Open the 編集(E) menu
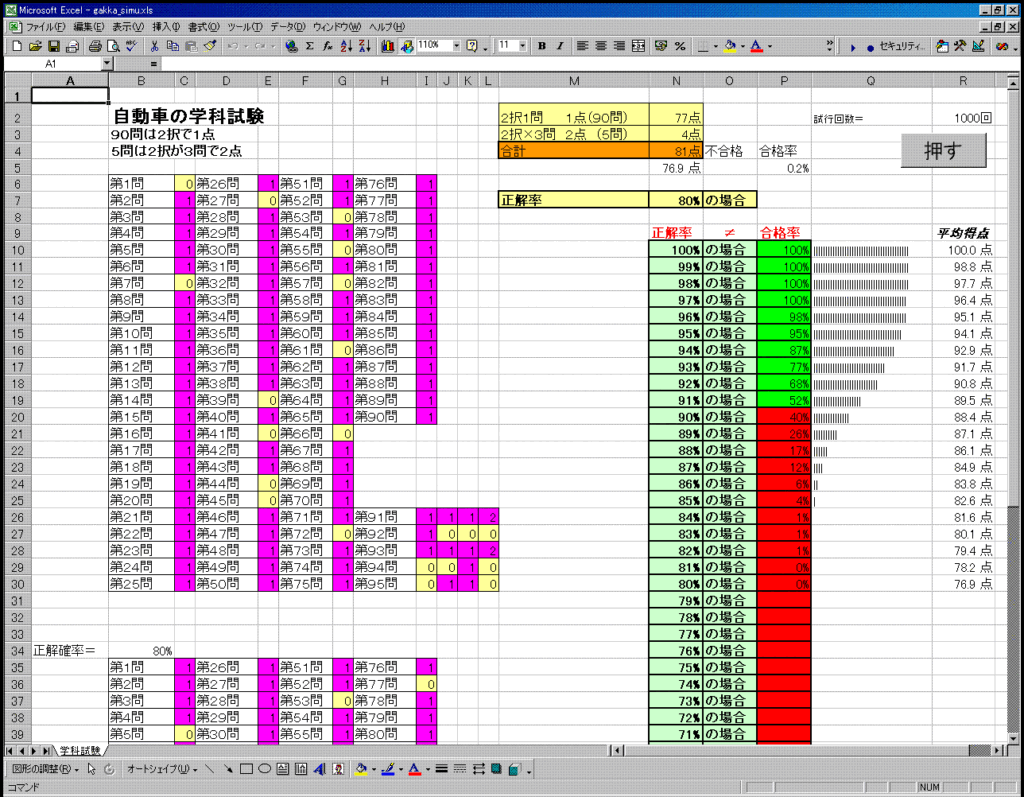The image size is (1024, 797). coord(89,27)
